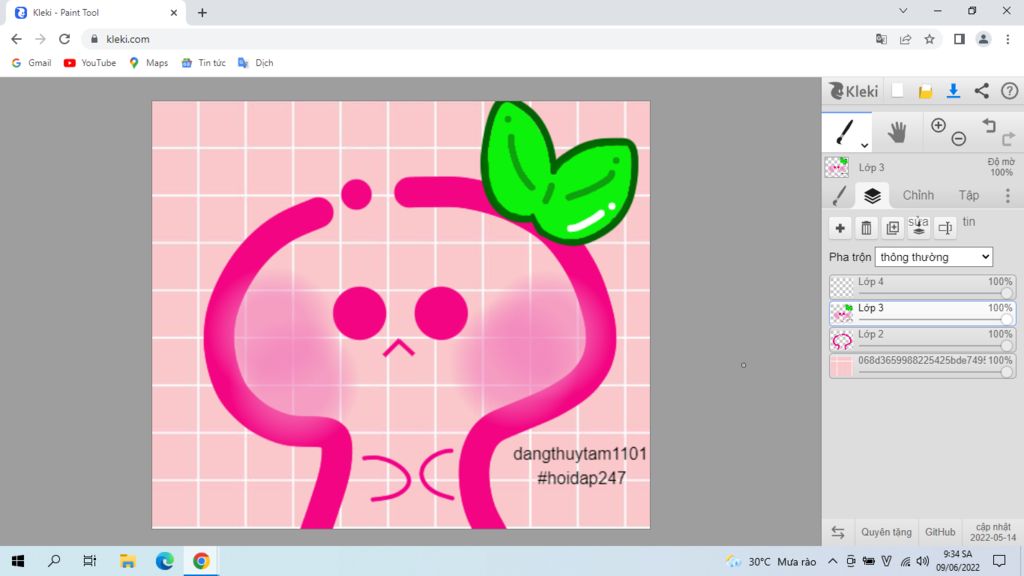Expand the brush tool dropdown arrow
1024x576 pixels.
pyautogui.click(x=864, y=146)
